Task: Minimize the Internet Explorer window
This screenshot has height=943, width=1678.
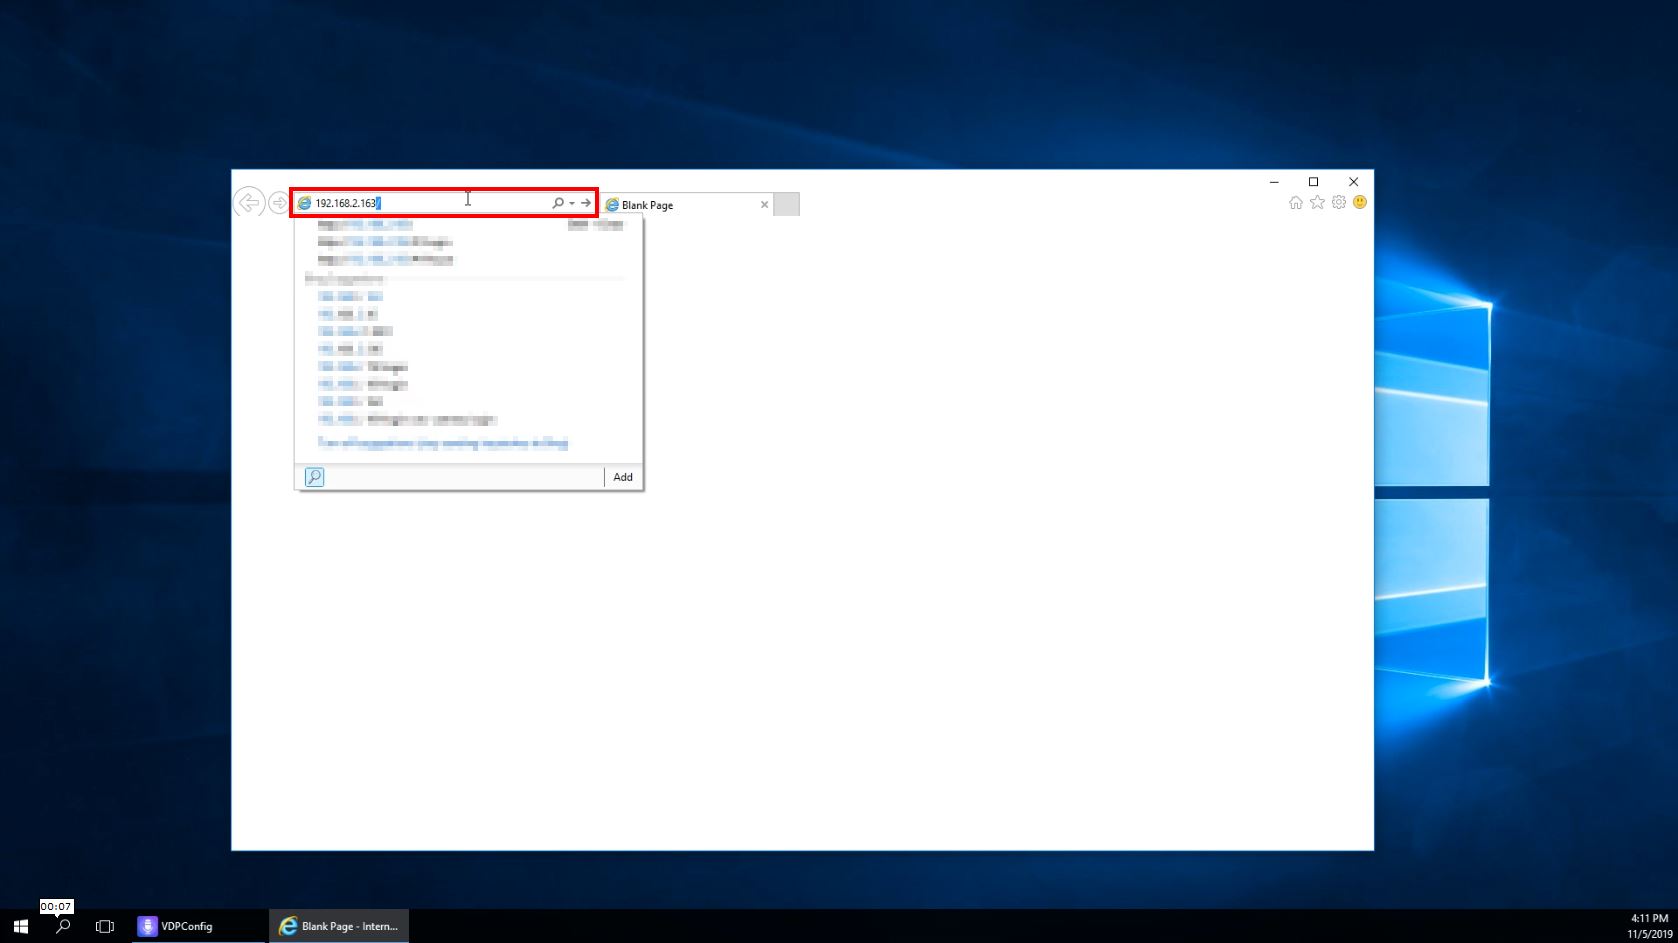Action: click(1274, 182)
